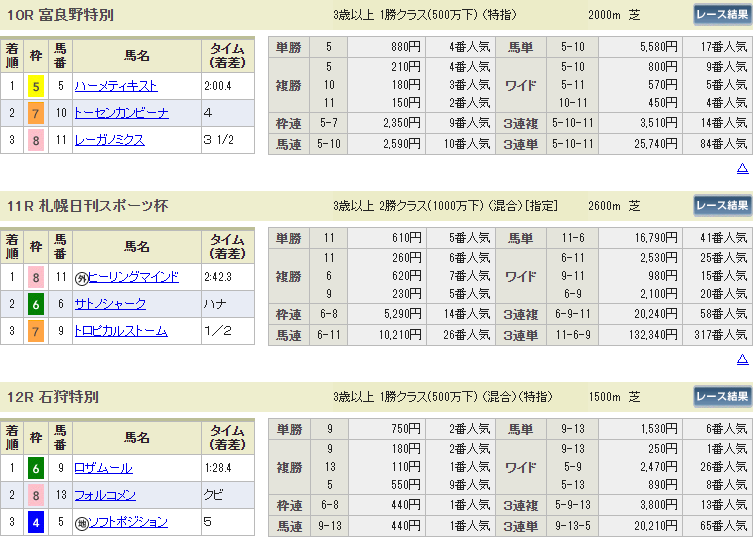Click the 地 mark beside ソフトポジション

pos(82,523)
